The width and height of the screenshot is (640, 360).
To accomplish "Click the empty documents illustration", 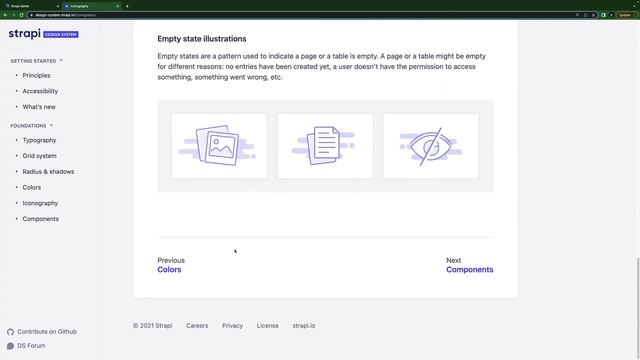I will 325,146.
